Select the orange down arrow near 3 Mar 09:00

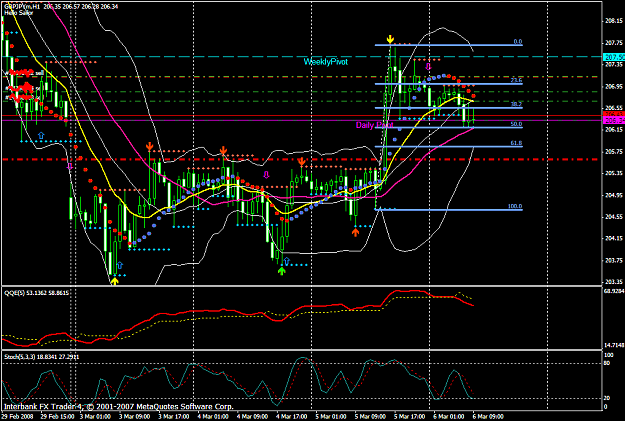coord(149,147)
